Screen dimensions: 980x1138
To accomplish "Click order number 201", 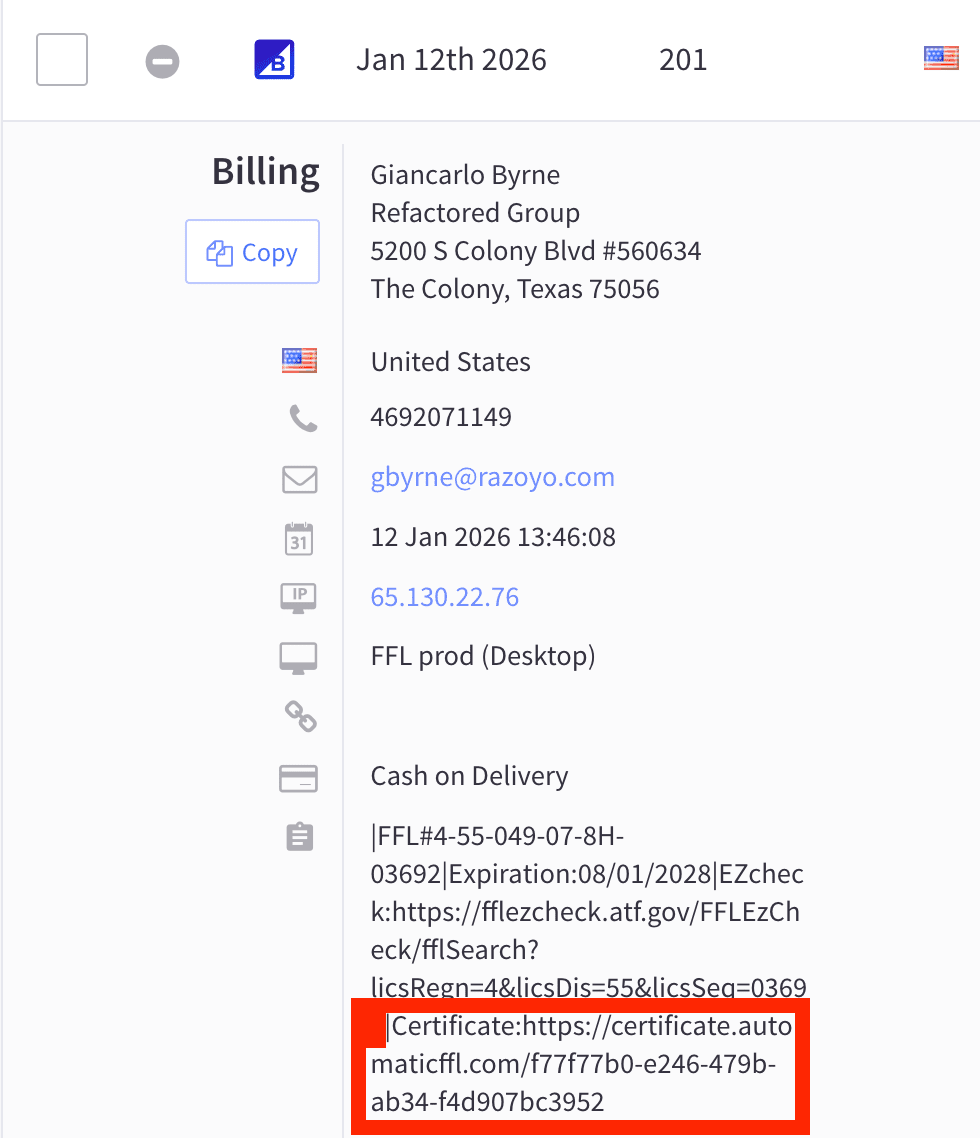I will pyautogui.click(x=683, y=60).
